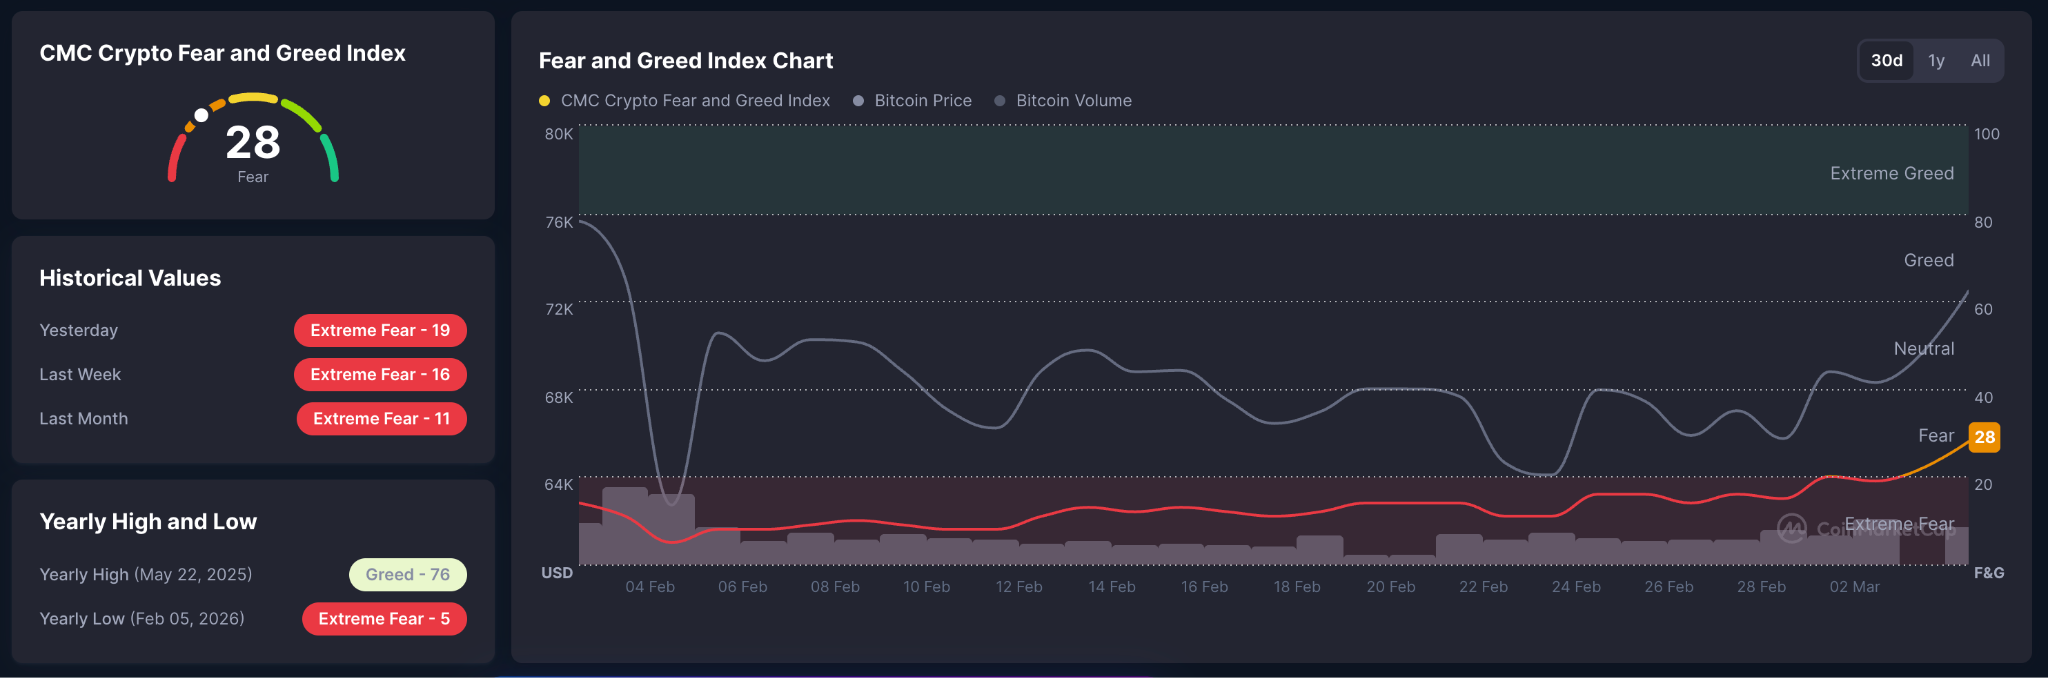Click the gauge showing 28 Fear
The height and width of the screenshot is (678, 2048).
pos(253,140)
